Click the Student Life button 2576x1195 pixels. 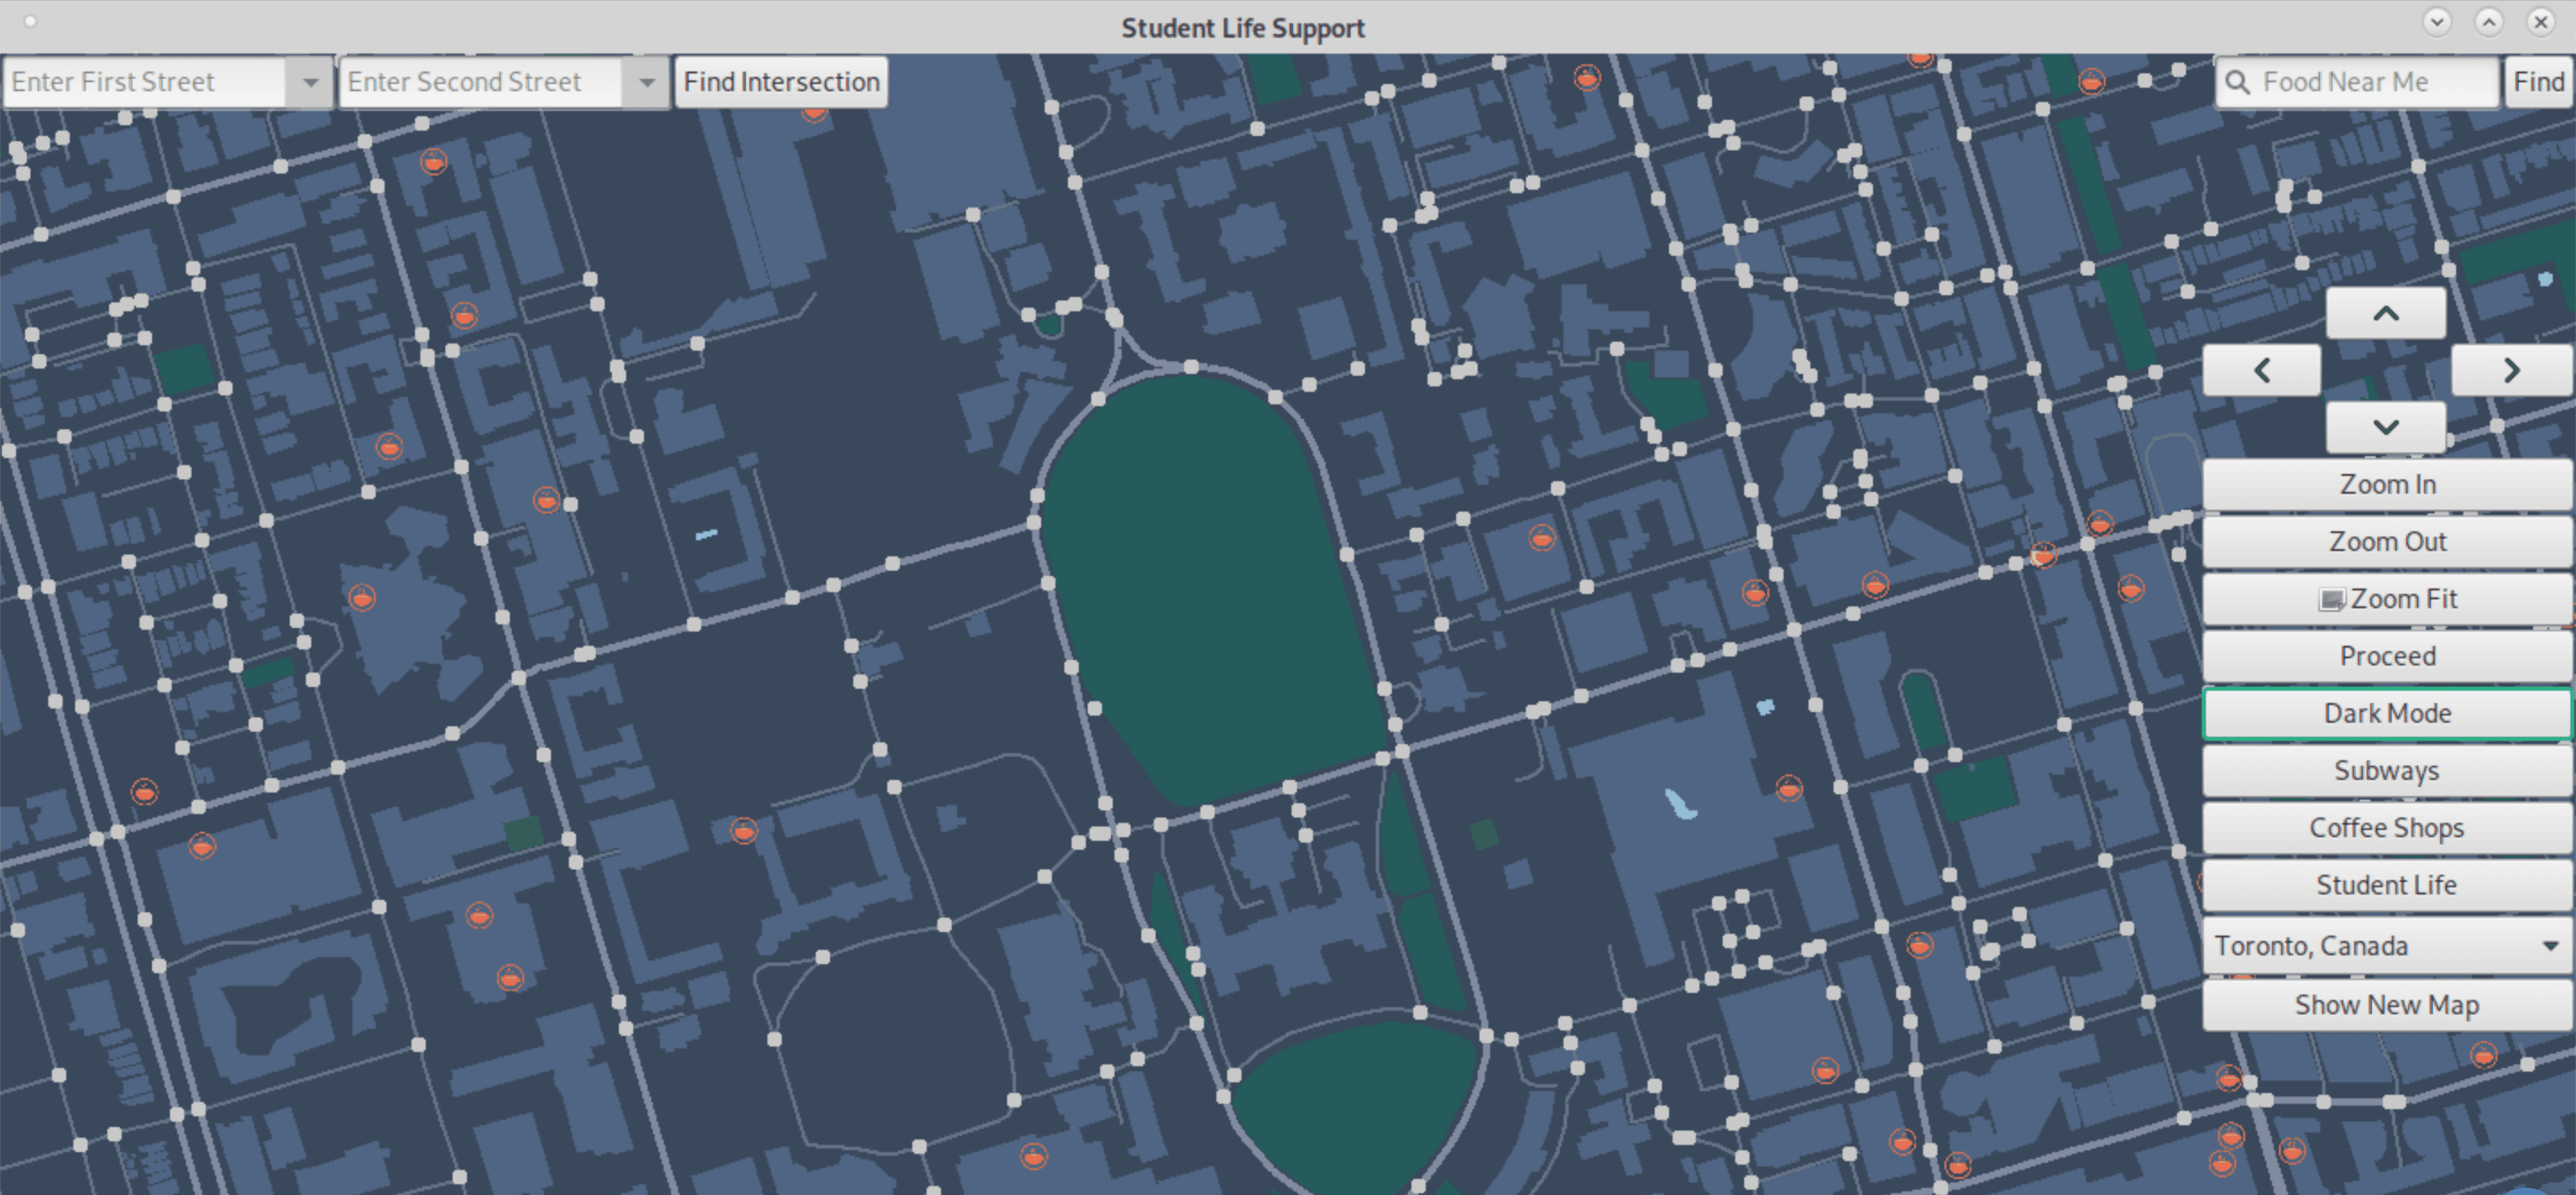2386,885
